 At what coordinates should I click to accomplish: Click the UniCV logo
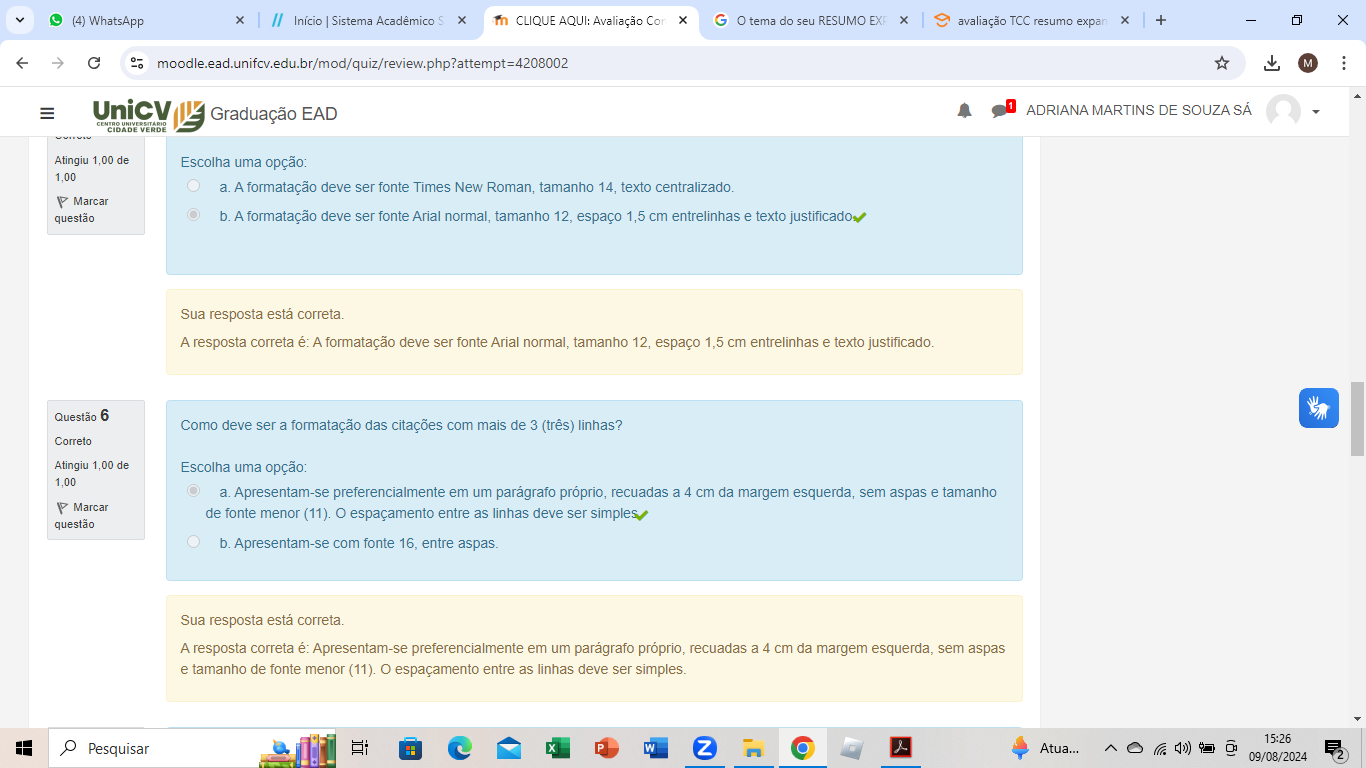[148, 114]
